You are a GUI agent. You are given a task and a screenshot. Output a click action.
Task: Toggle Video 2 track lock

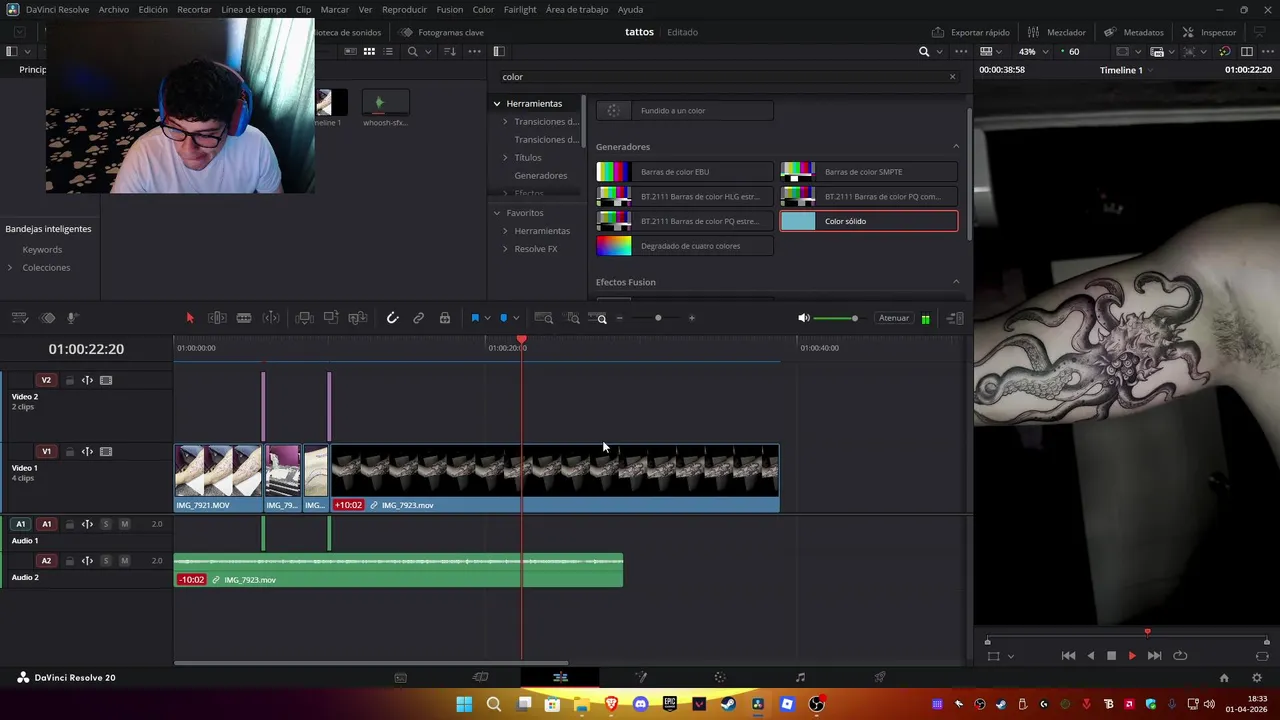tap(69, 380)
